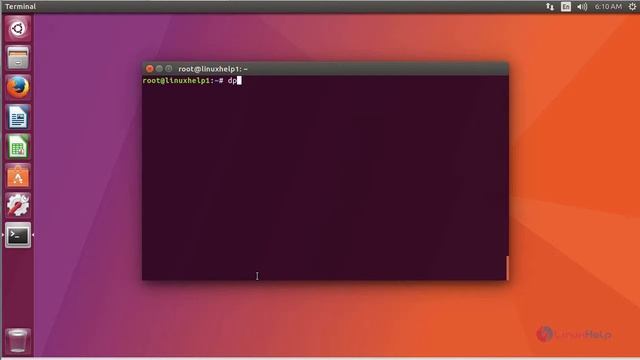Open keyboard layout En indicator
The height and width of the screenshot is (360, 640).
coord(566,7)
